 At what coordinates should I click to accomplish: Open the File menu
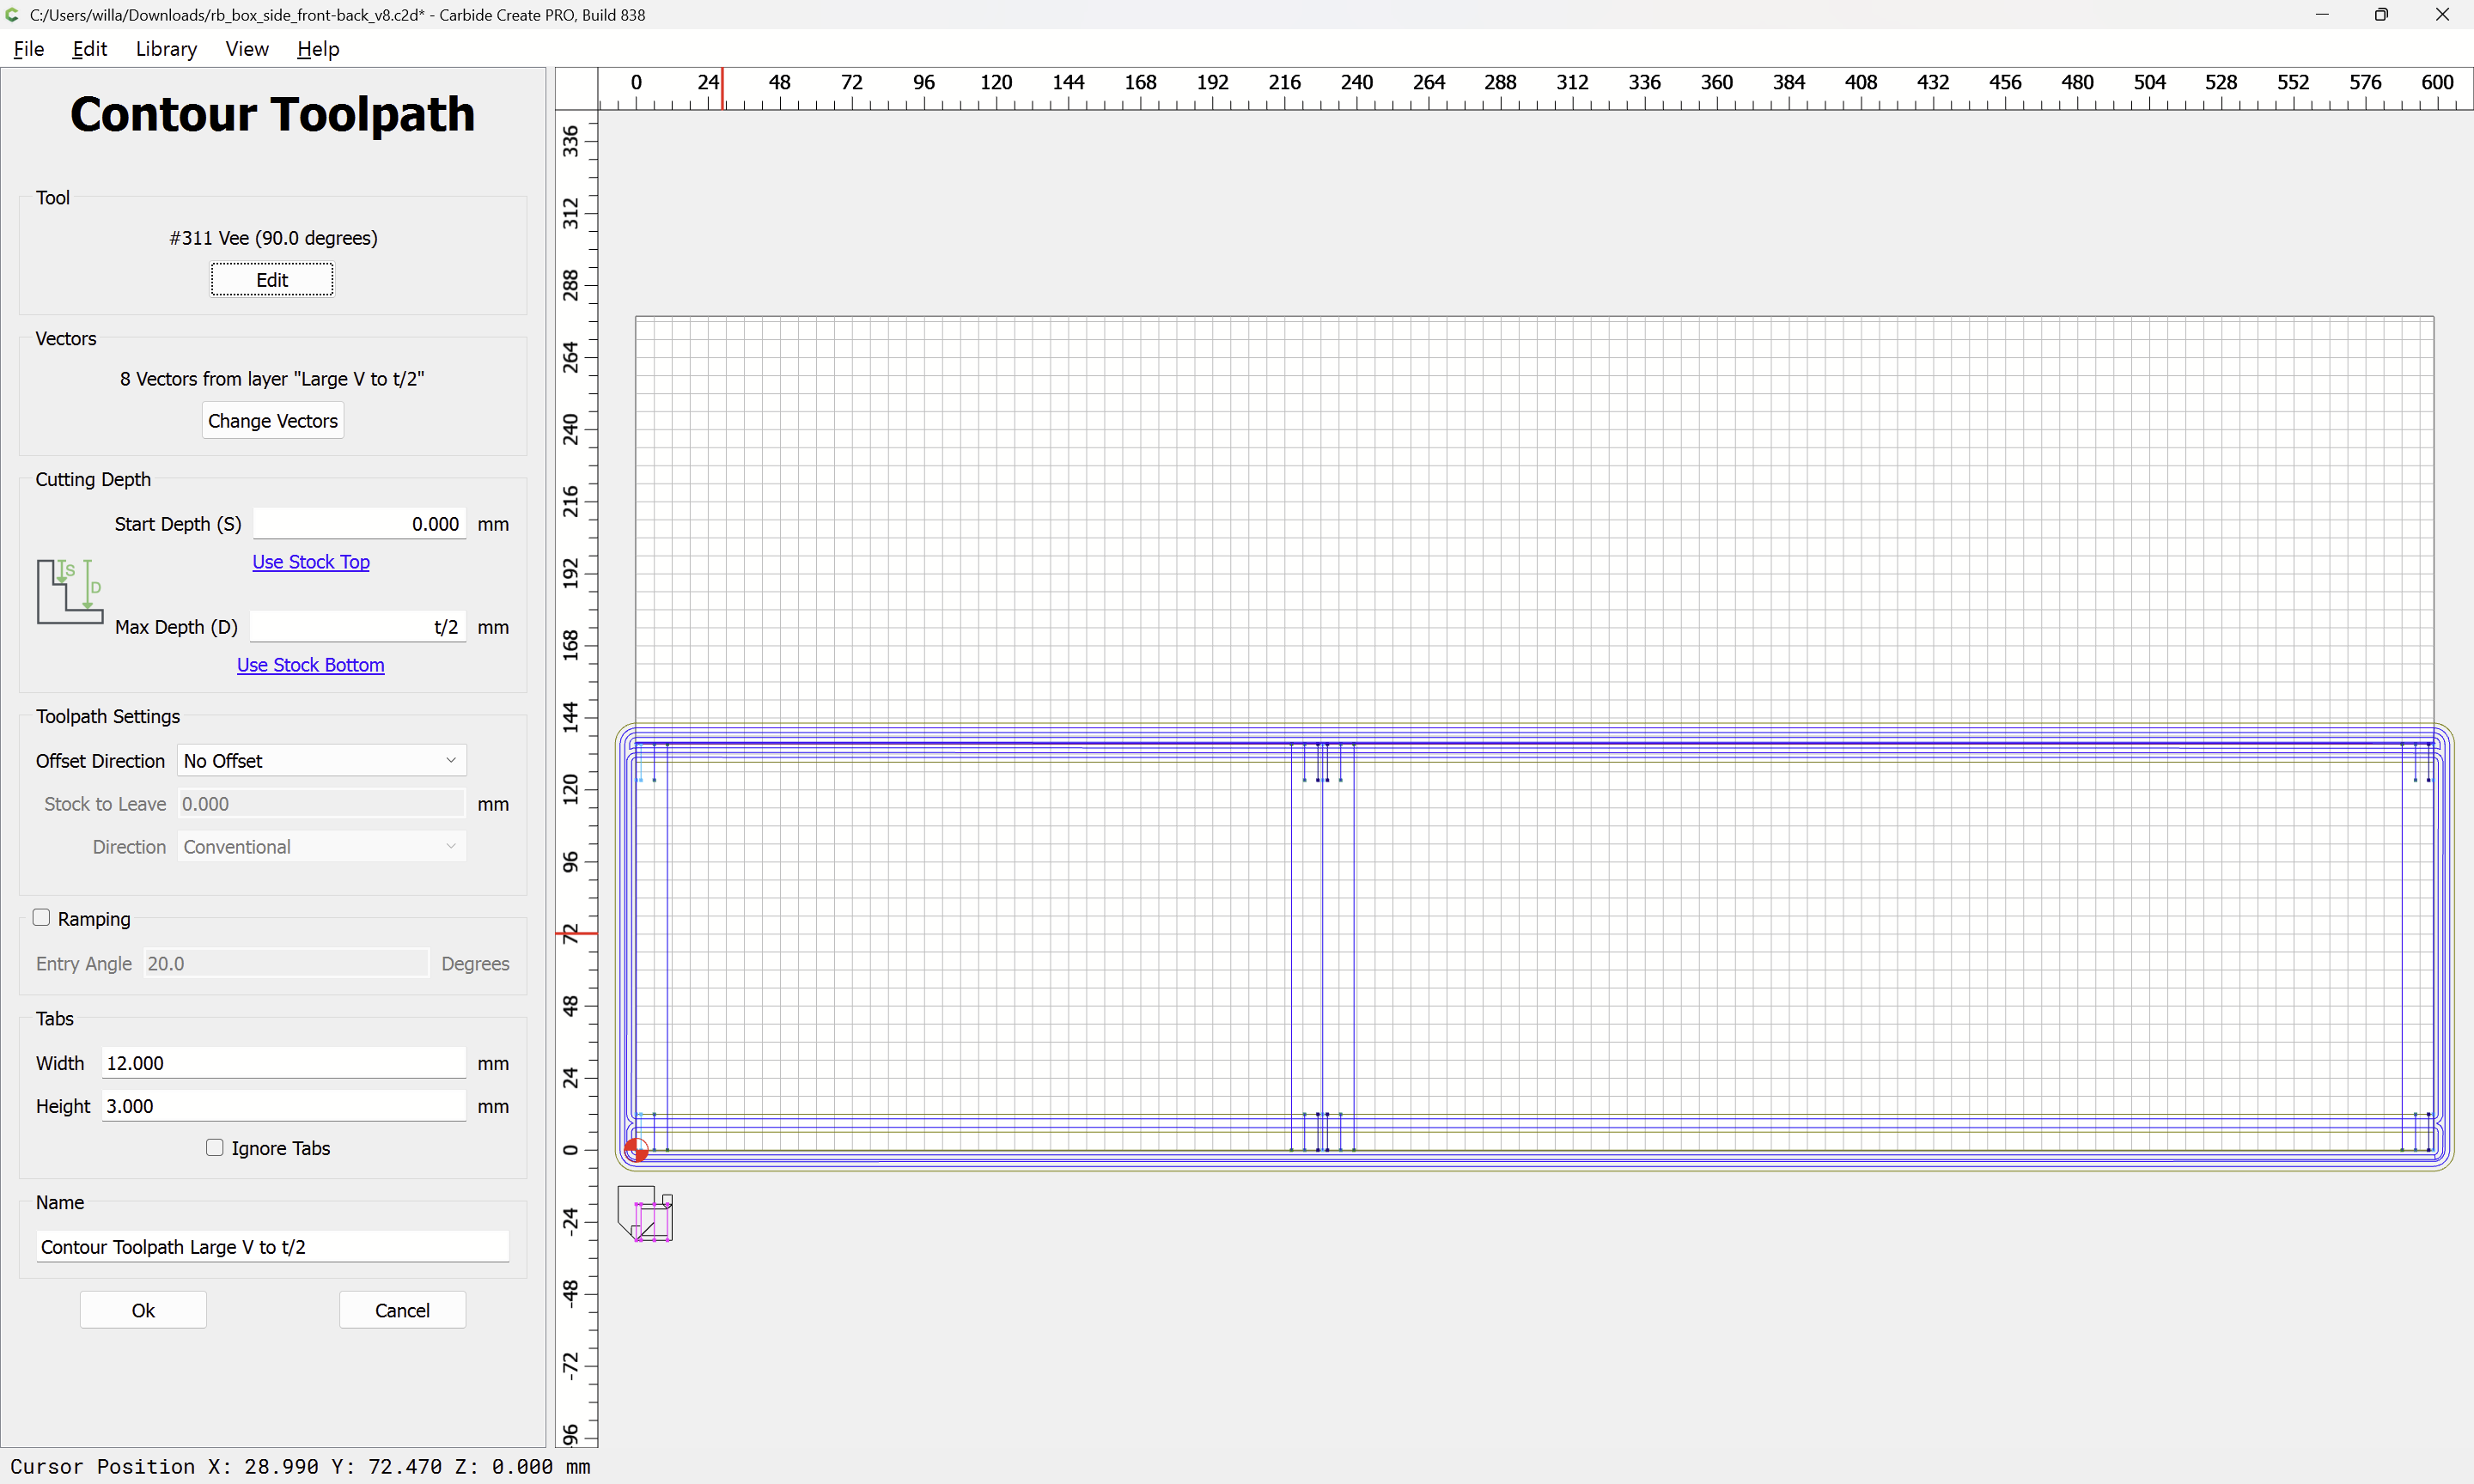click(28, 49)
